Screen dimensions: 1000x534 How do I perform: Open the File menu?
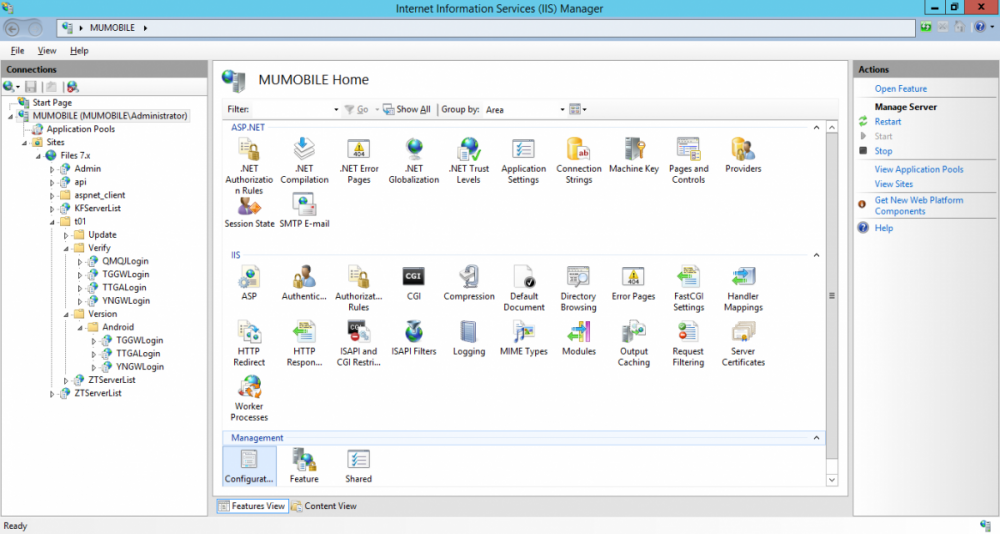coord(17,50)
